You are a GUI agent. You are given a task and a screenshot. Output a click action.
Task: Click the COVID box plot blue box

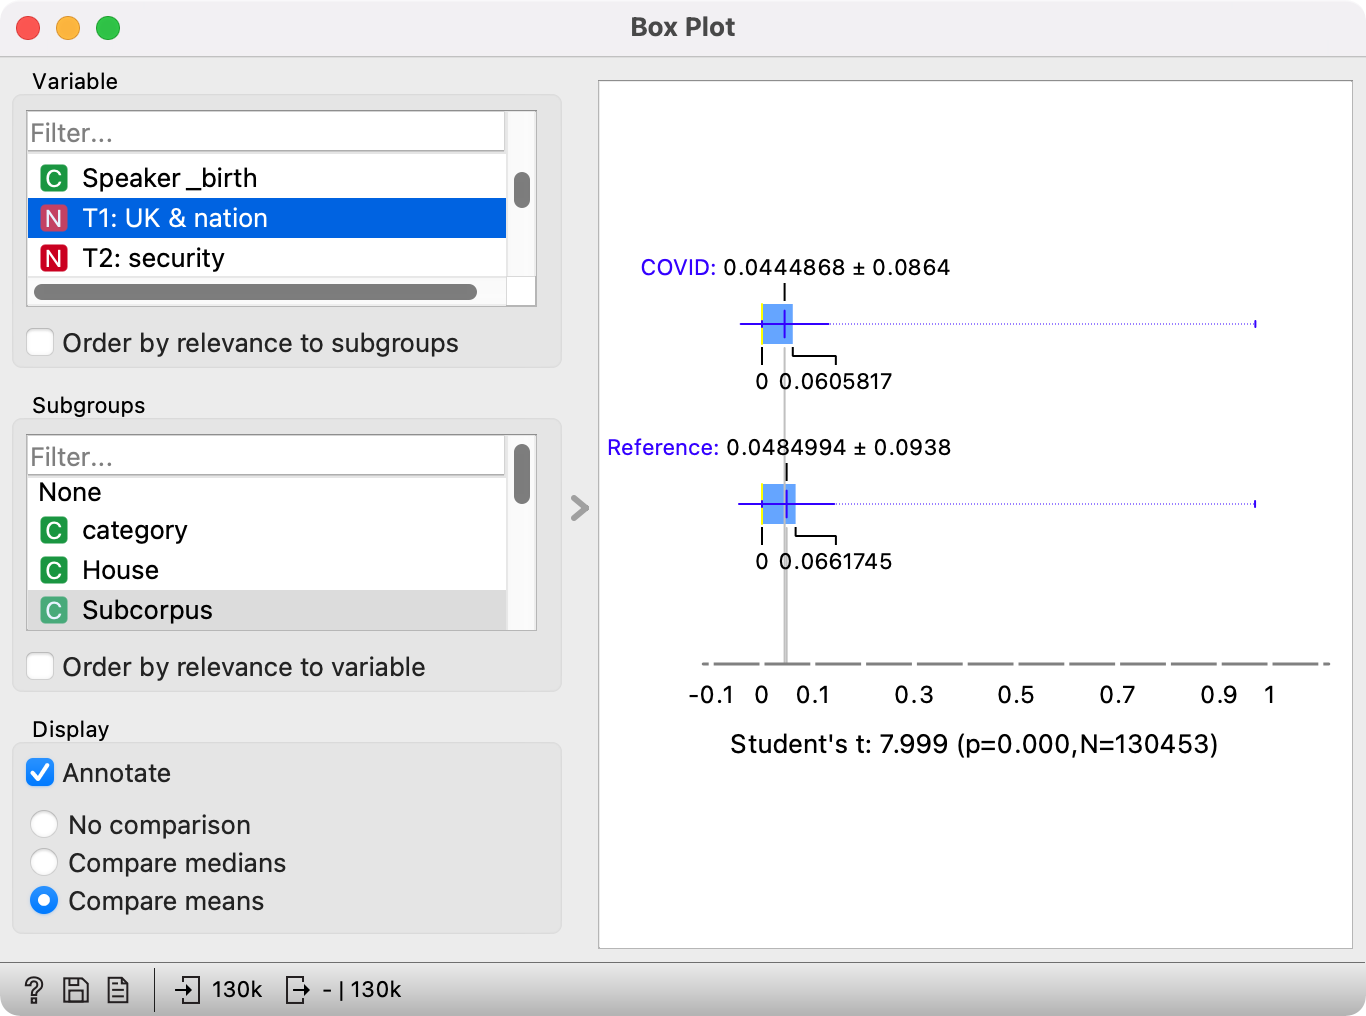tap(777, 324)
